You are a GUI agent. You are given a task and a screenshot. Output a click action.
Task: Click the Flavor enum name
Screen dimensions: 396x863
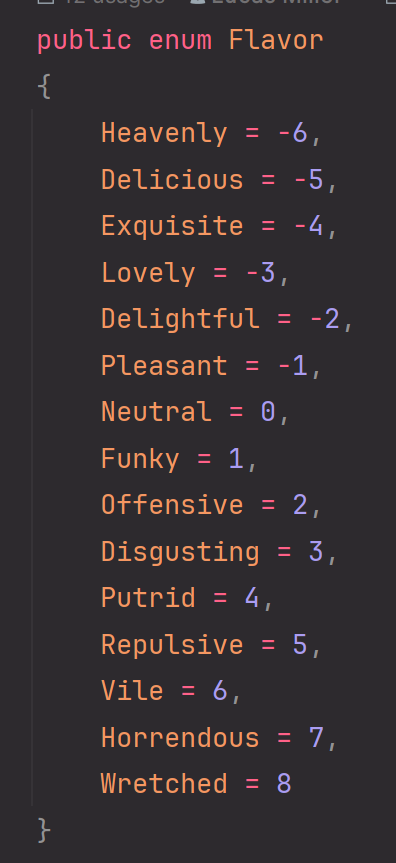(x=276, y=40)
